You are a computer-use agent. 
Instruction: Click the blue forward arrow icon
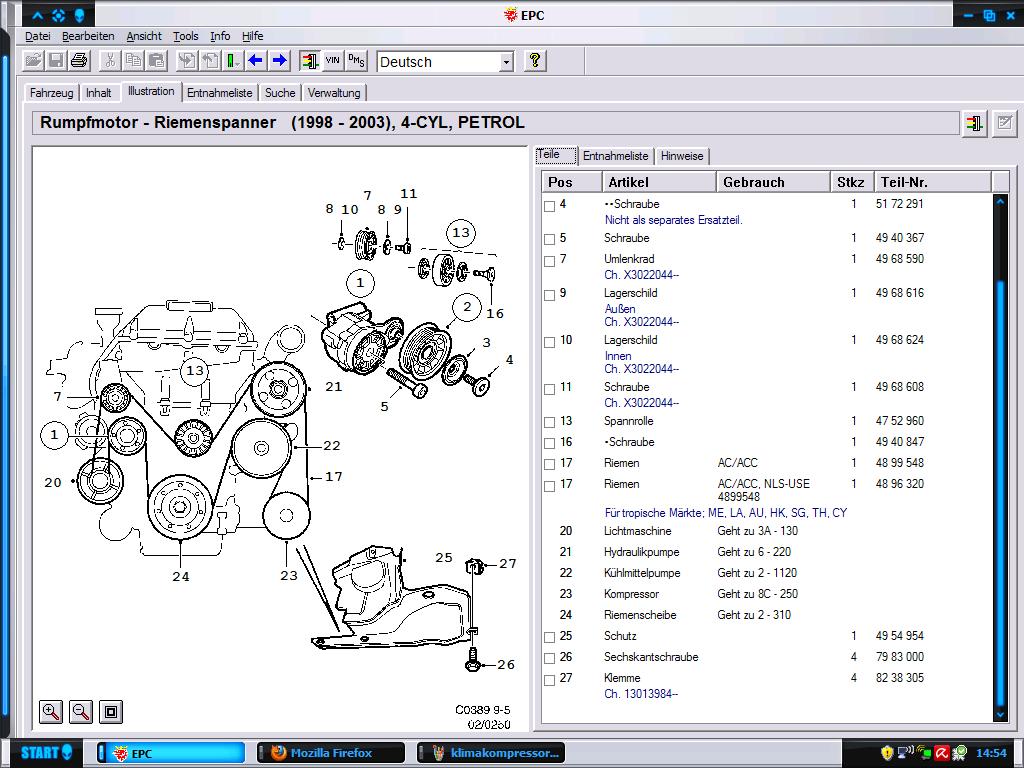pyautogui.click(x=280, y=61)
